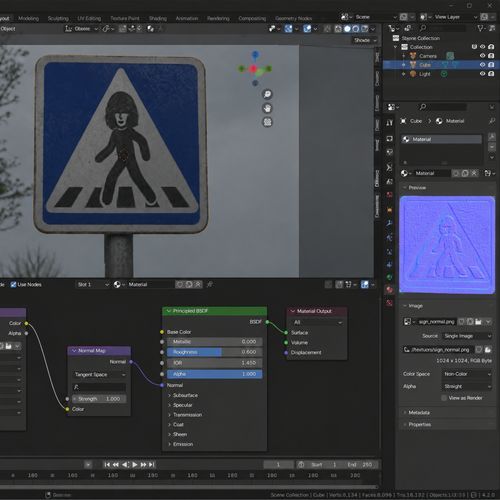
Task: Open the Source Single Image dropdown
Action: point(467,336)
